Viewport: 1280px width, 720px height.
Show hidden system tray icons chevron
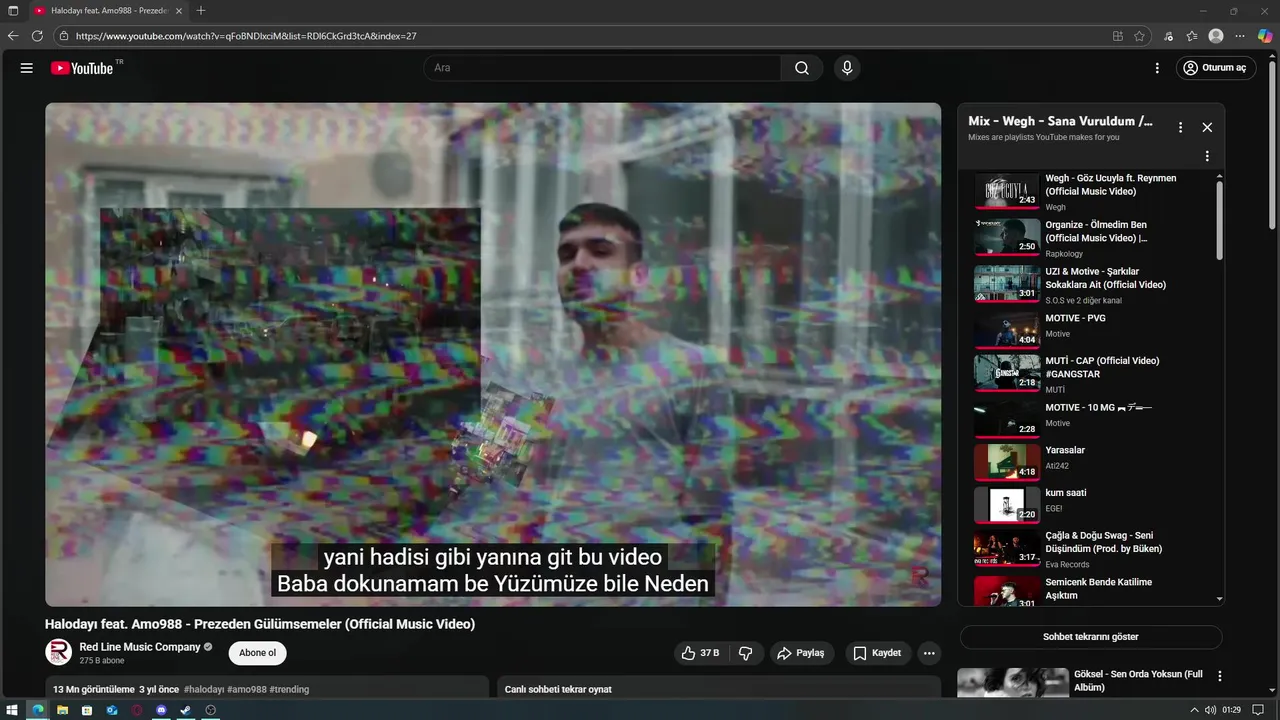(1194, 710)
